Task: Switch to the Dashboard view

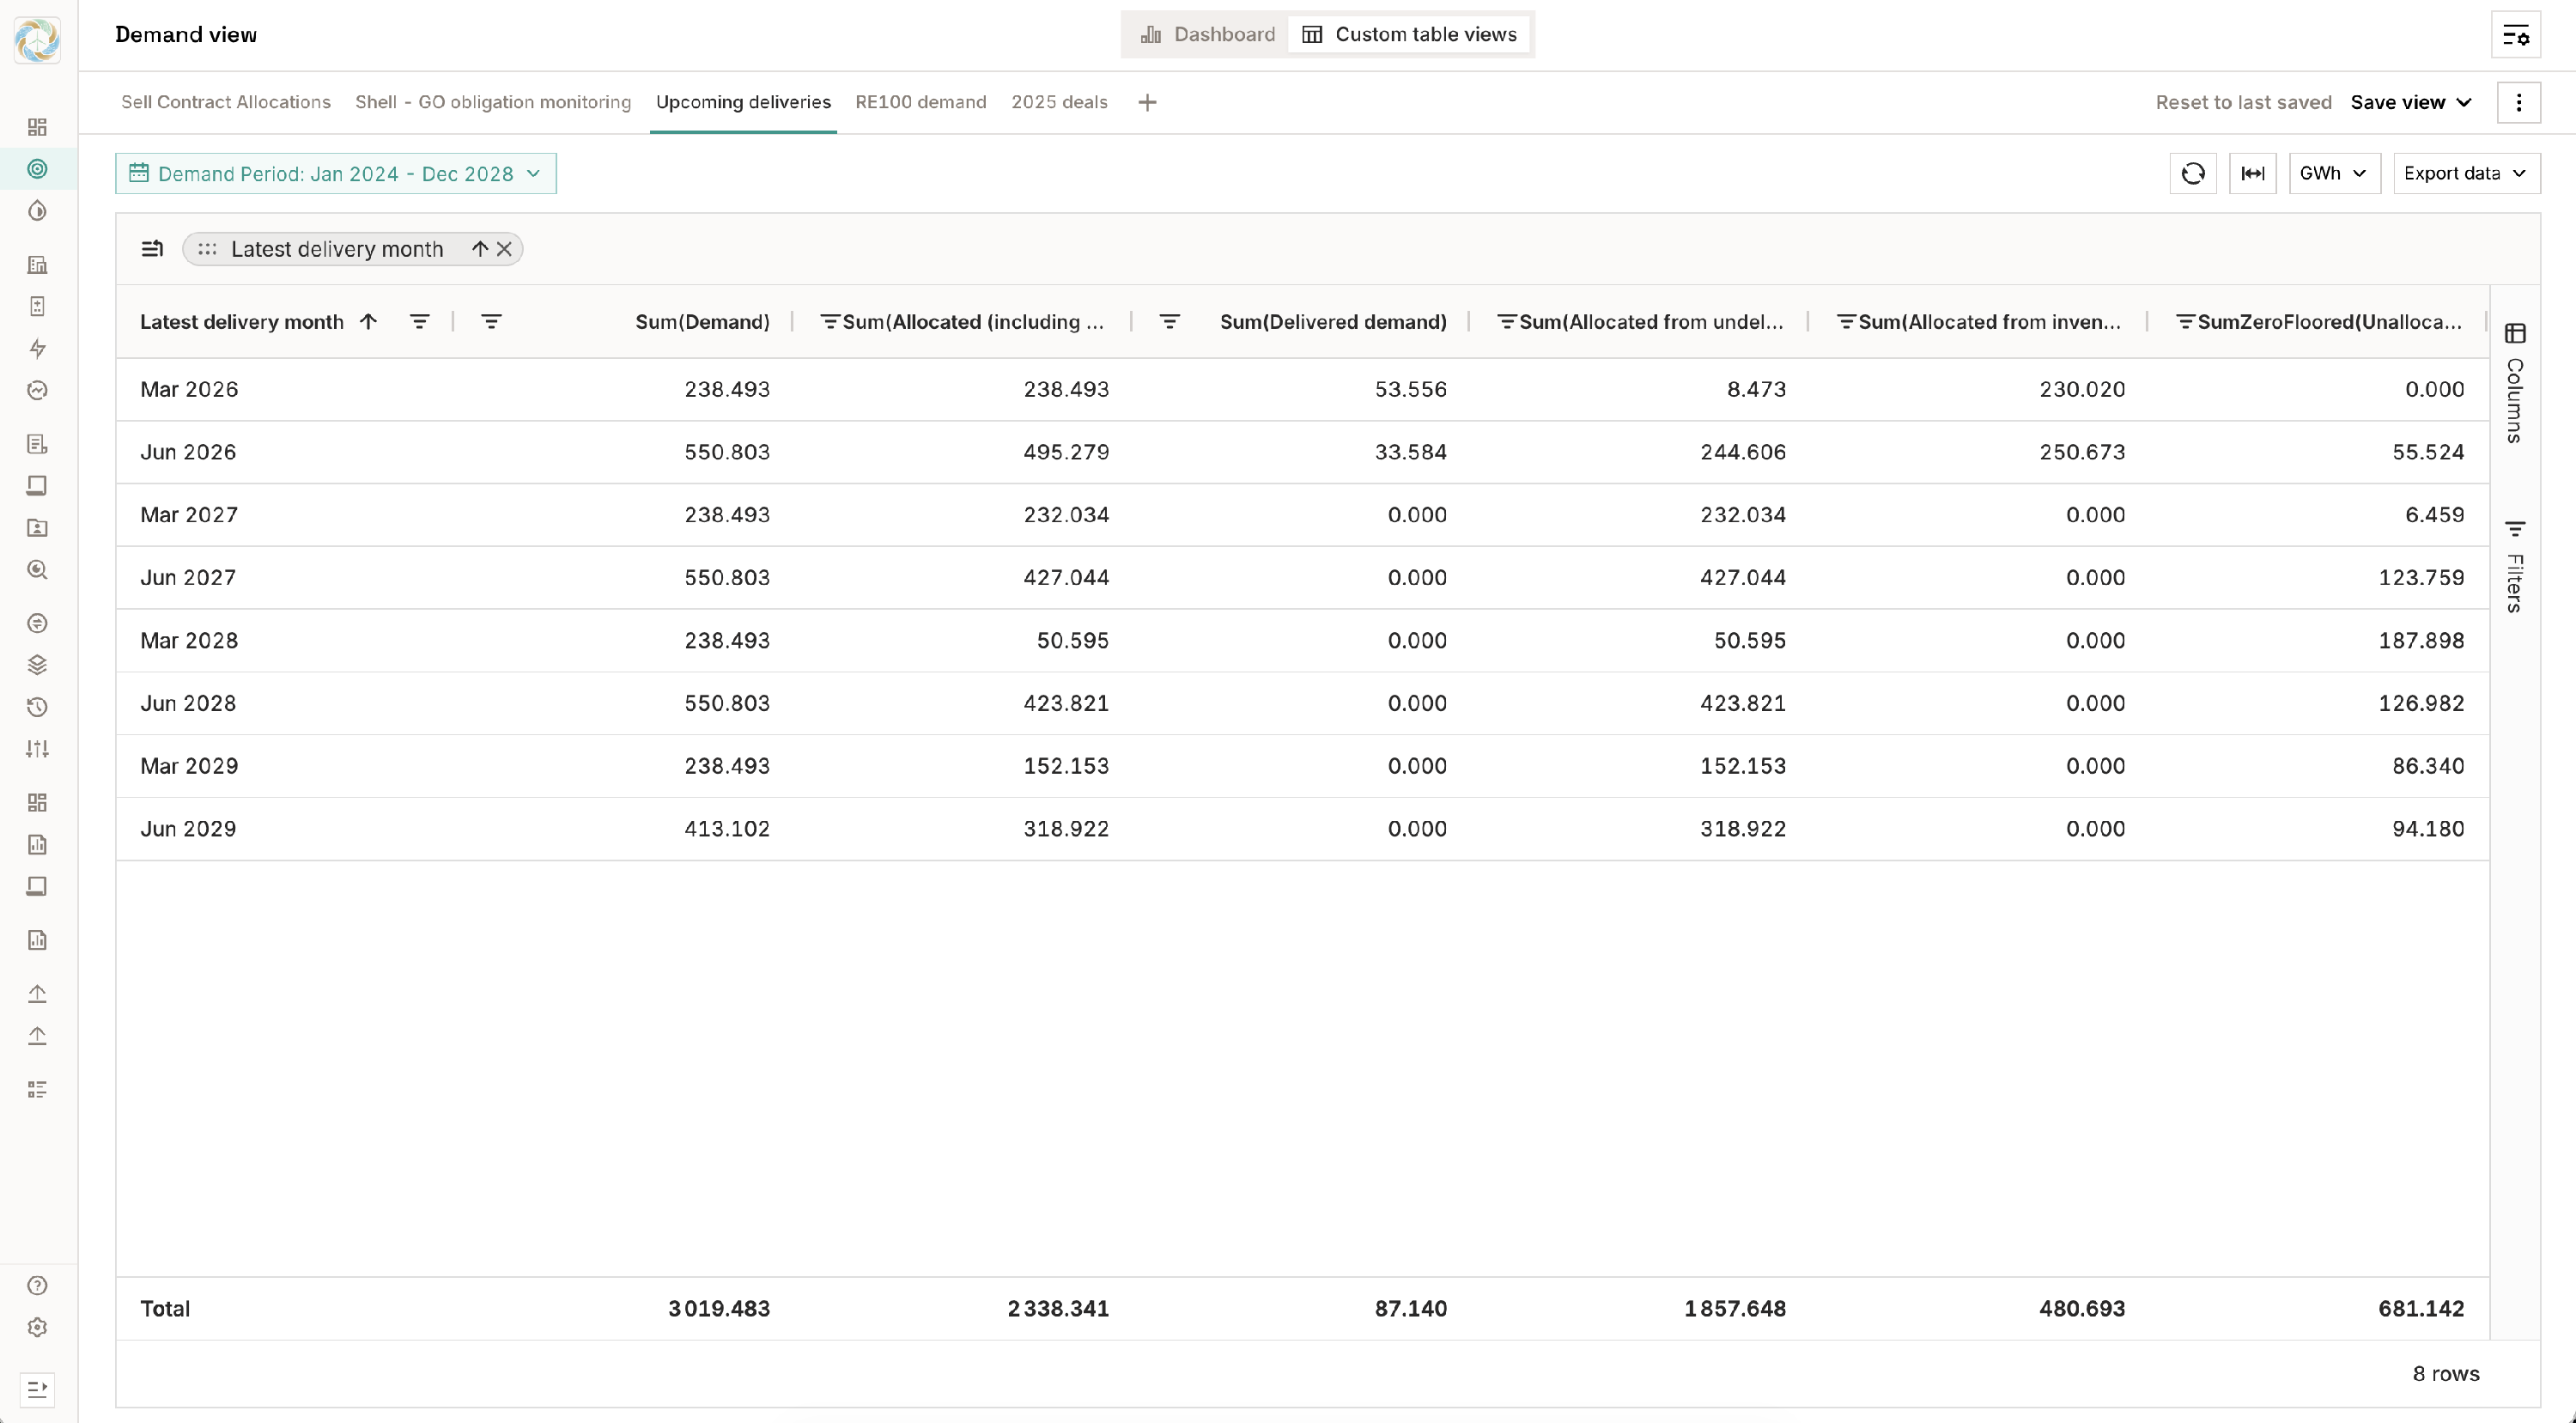Action: pyautogui.click(x=1208, y=35)
